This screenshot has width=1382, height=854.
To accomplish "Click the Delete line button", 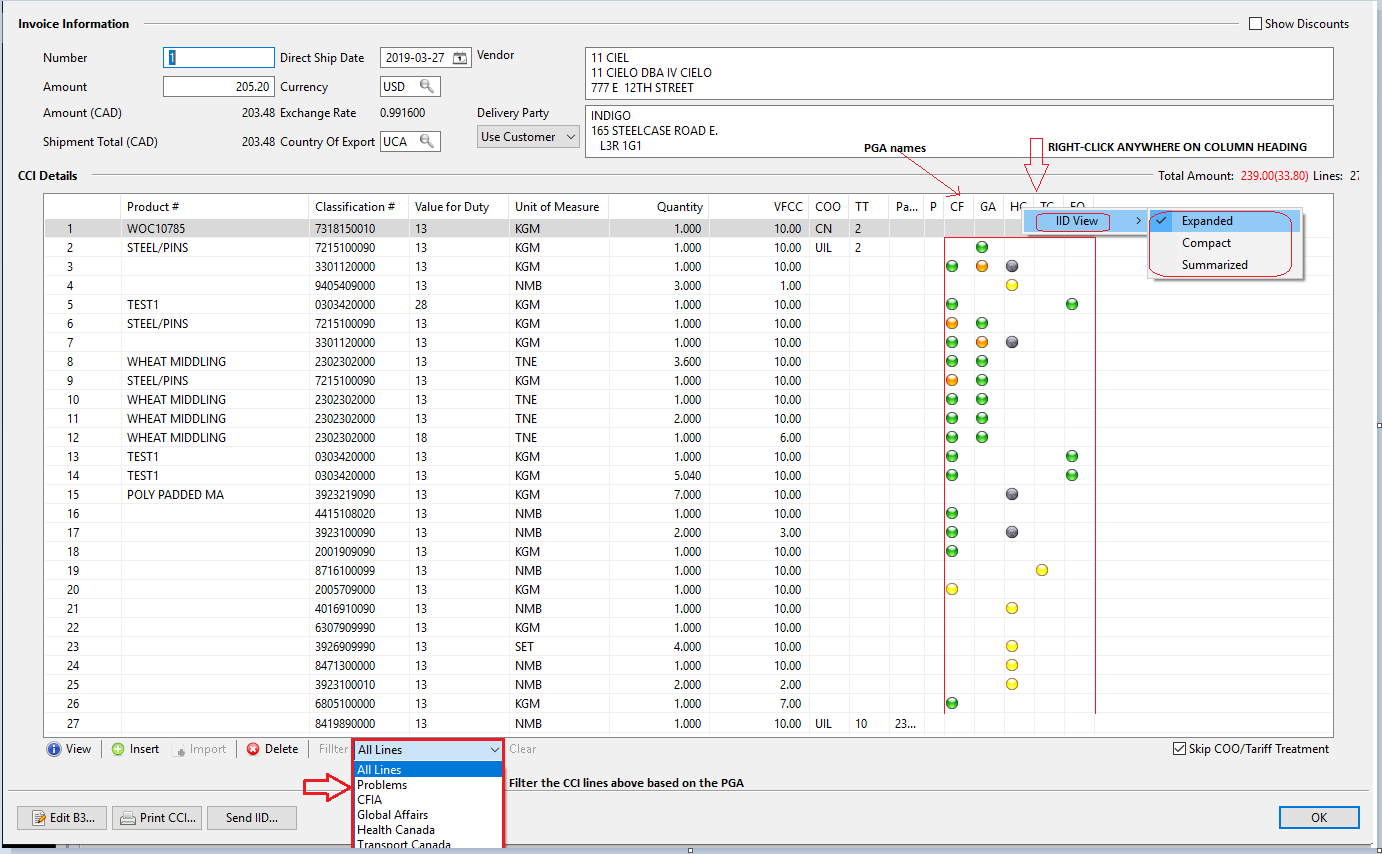I will coord(272,749).
